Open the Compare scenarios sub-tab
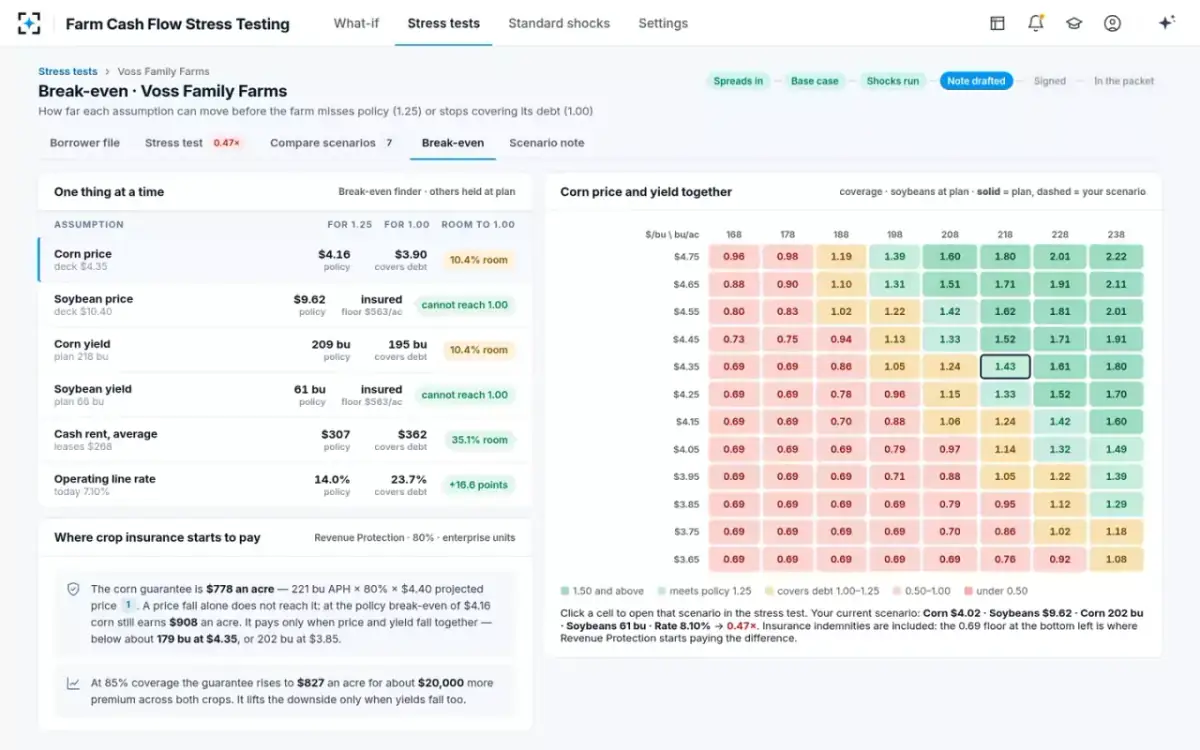 click(x=332, y=143)
